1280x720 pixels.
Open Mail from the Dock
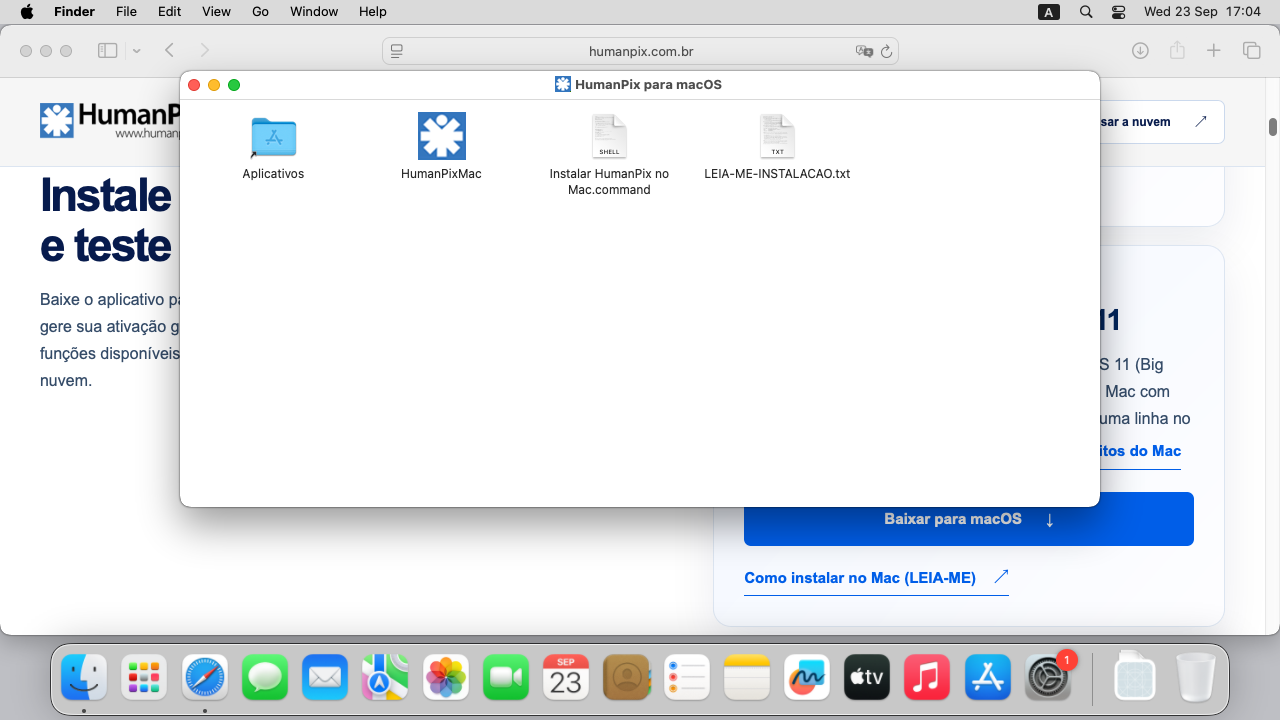(325, 679)
